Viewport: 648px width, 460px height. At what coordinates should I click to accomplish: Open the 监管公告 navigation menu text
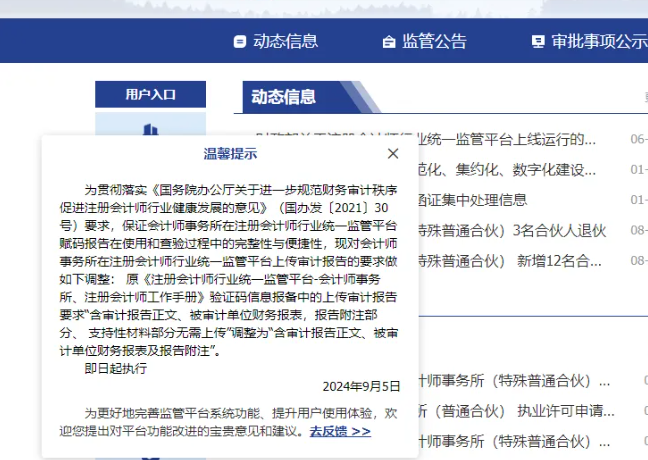coord(434,42)
